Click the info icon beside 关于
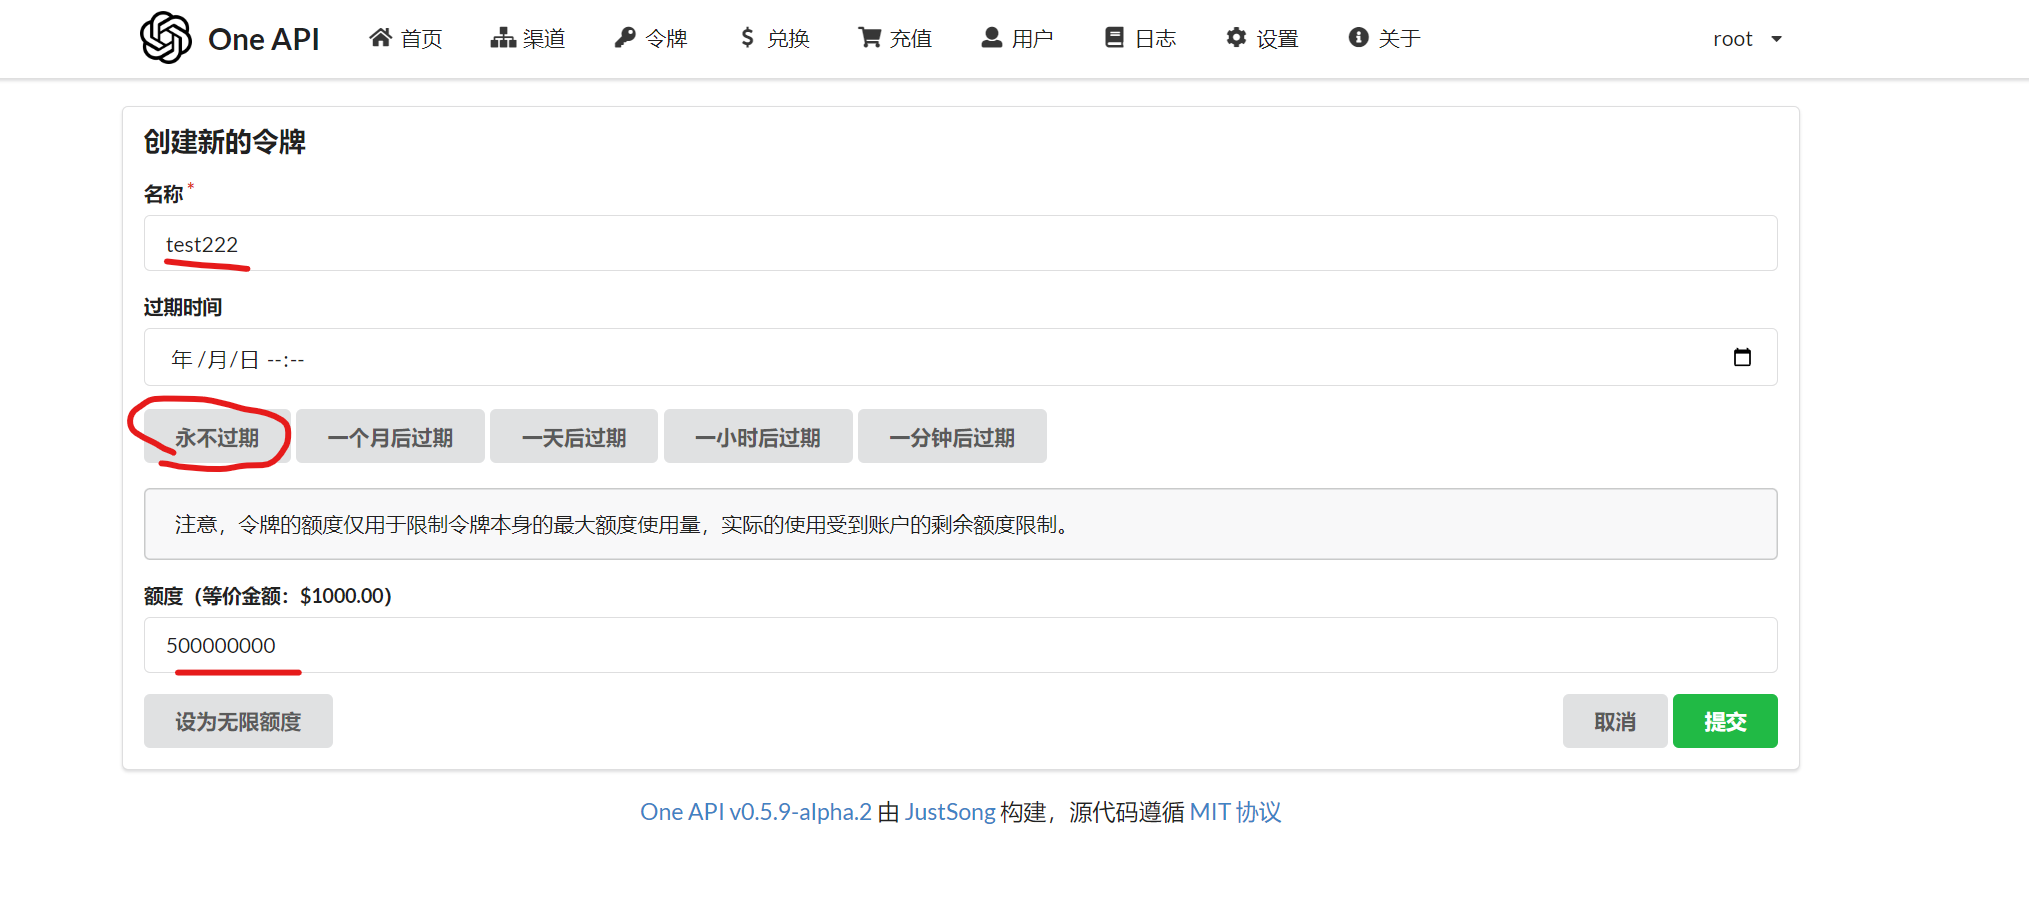 coord(1358,38)
